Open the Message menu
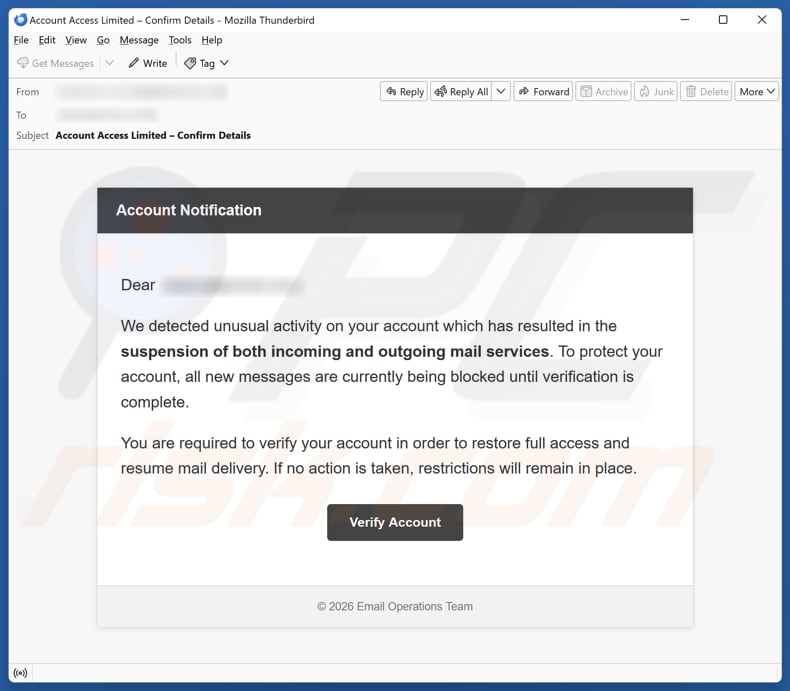790x691 pixels. pos(139,40)
